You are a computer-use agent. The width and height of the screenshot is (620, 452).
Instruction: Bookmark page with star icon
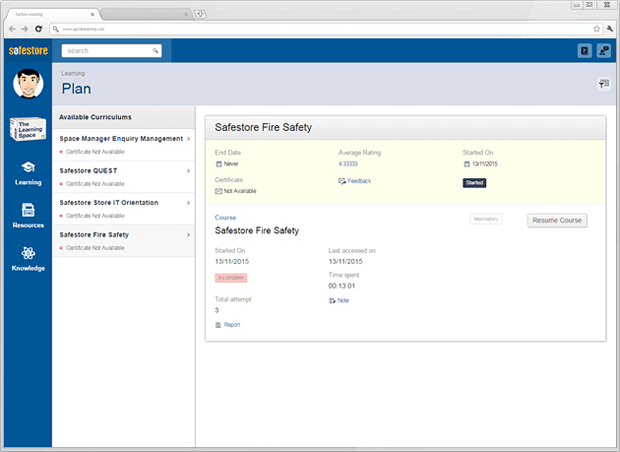tap(597, 29)
